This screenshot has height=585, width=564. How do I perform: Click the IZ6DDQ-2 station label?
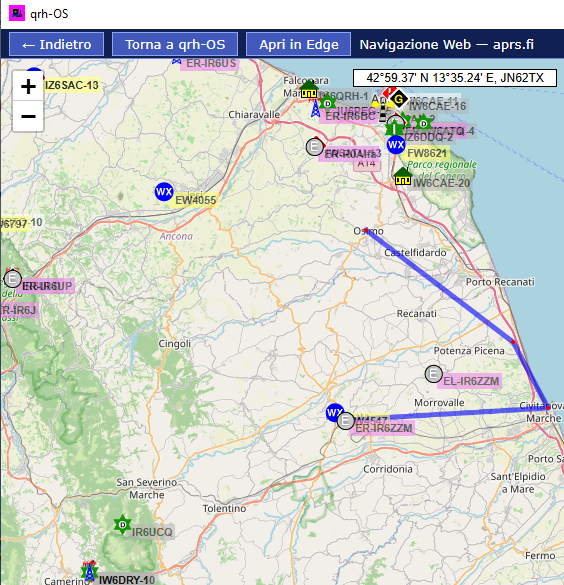pyautogui.click(x=429, y=137)
